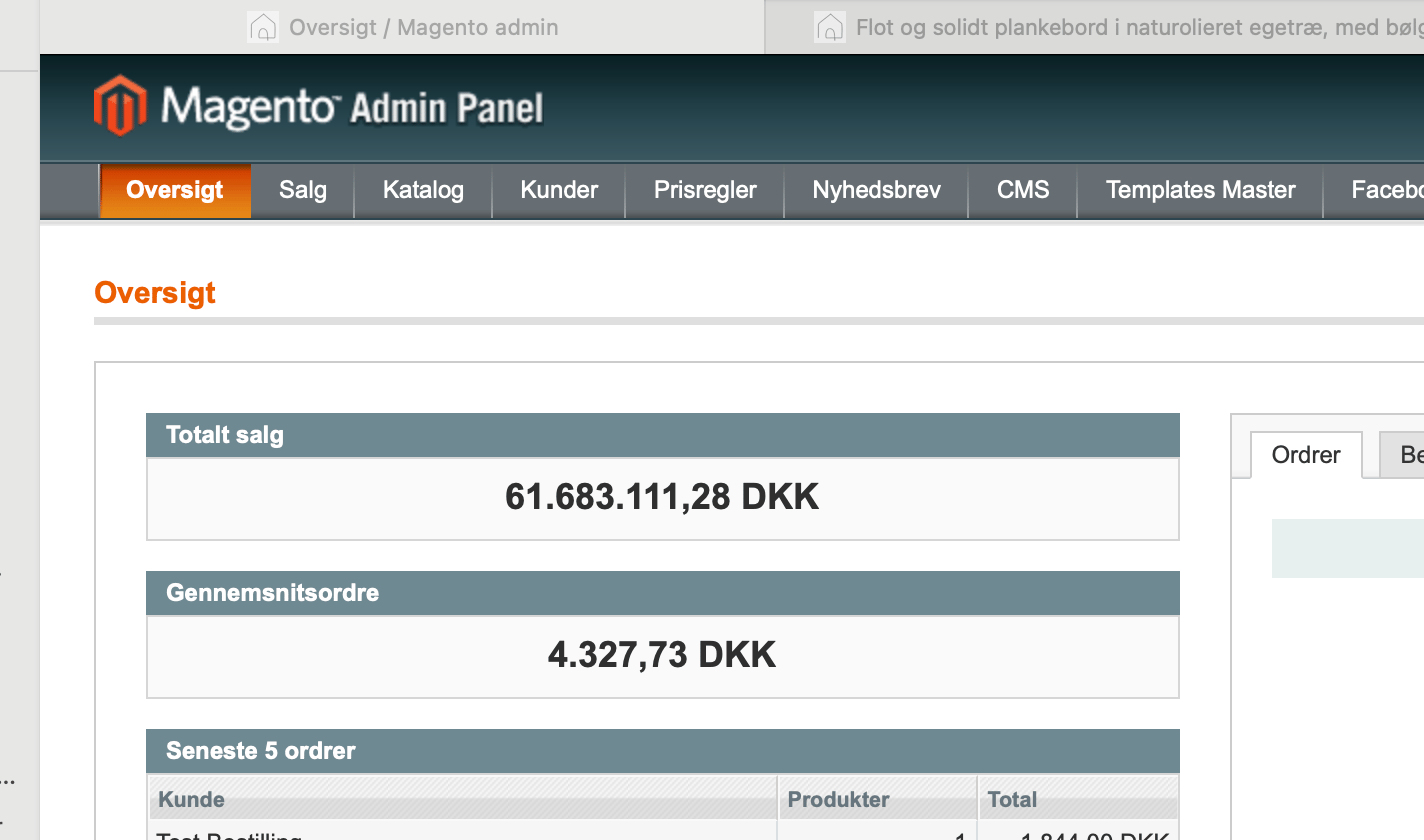Open the Katalog menu
Image resolution: width=1424 pixels, height=840 pixels.
click(x=423, y=190)
